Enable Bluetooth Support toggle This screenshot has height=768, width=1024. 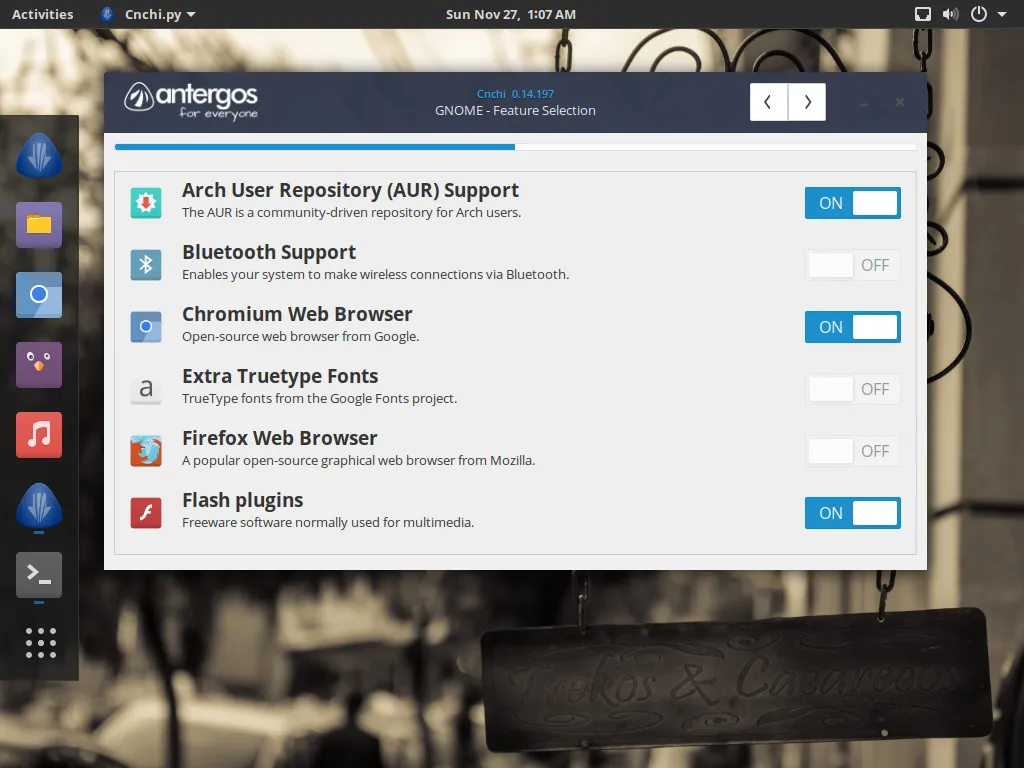click(852, 264)
